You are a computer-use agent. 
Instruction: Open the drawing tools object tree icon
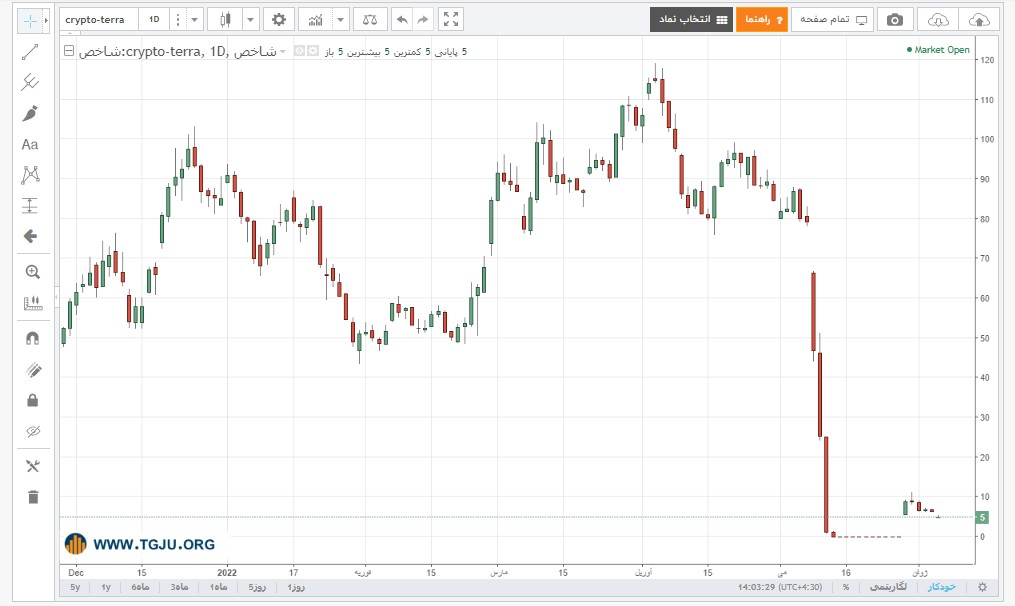(x=32, y=466)
